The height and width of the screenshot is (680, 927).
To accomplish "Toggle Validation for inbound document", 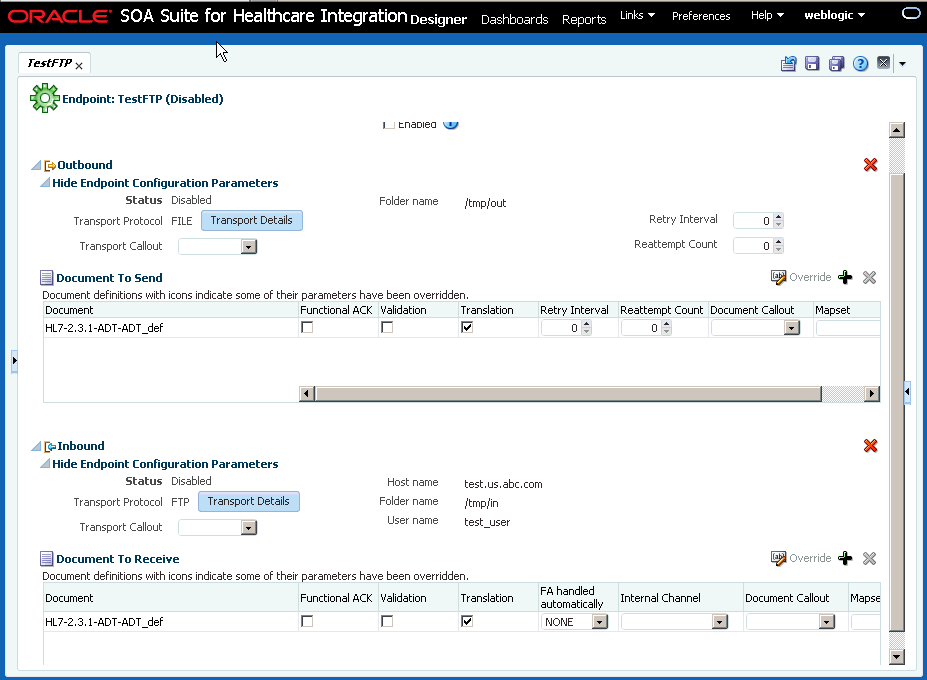I will click(387, 621).
